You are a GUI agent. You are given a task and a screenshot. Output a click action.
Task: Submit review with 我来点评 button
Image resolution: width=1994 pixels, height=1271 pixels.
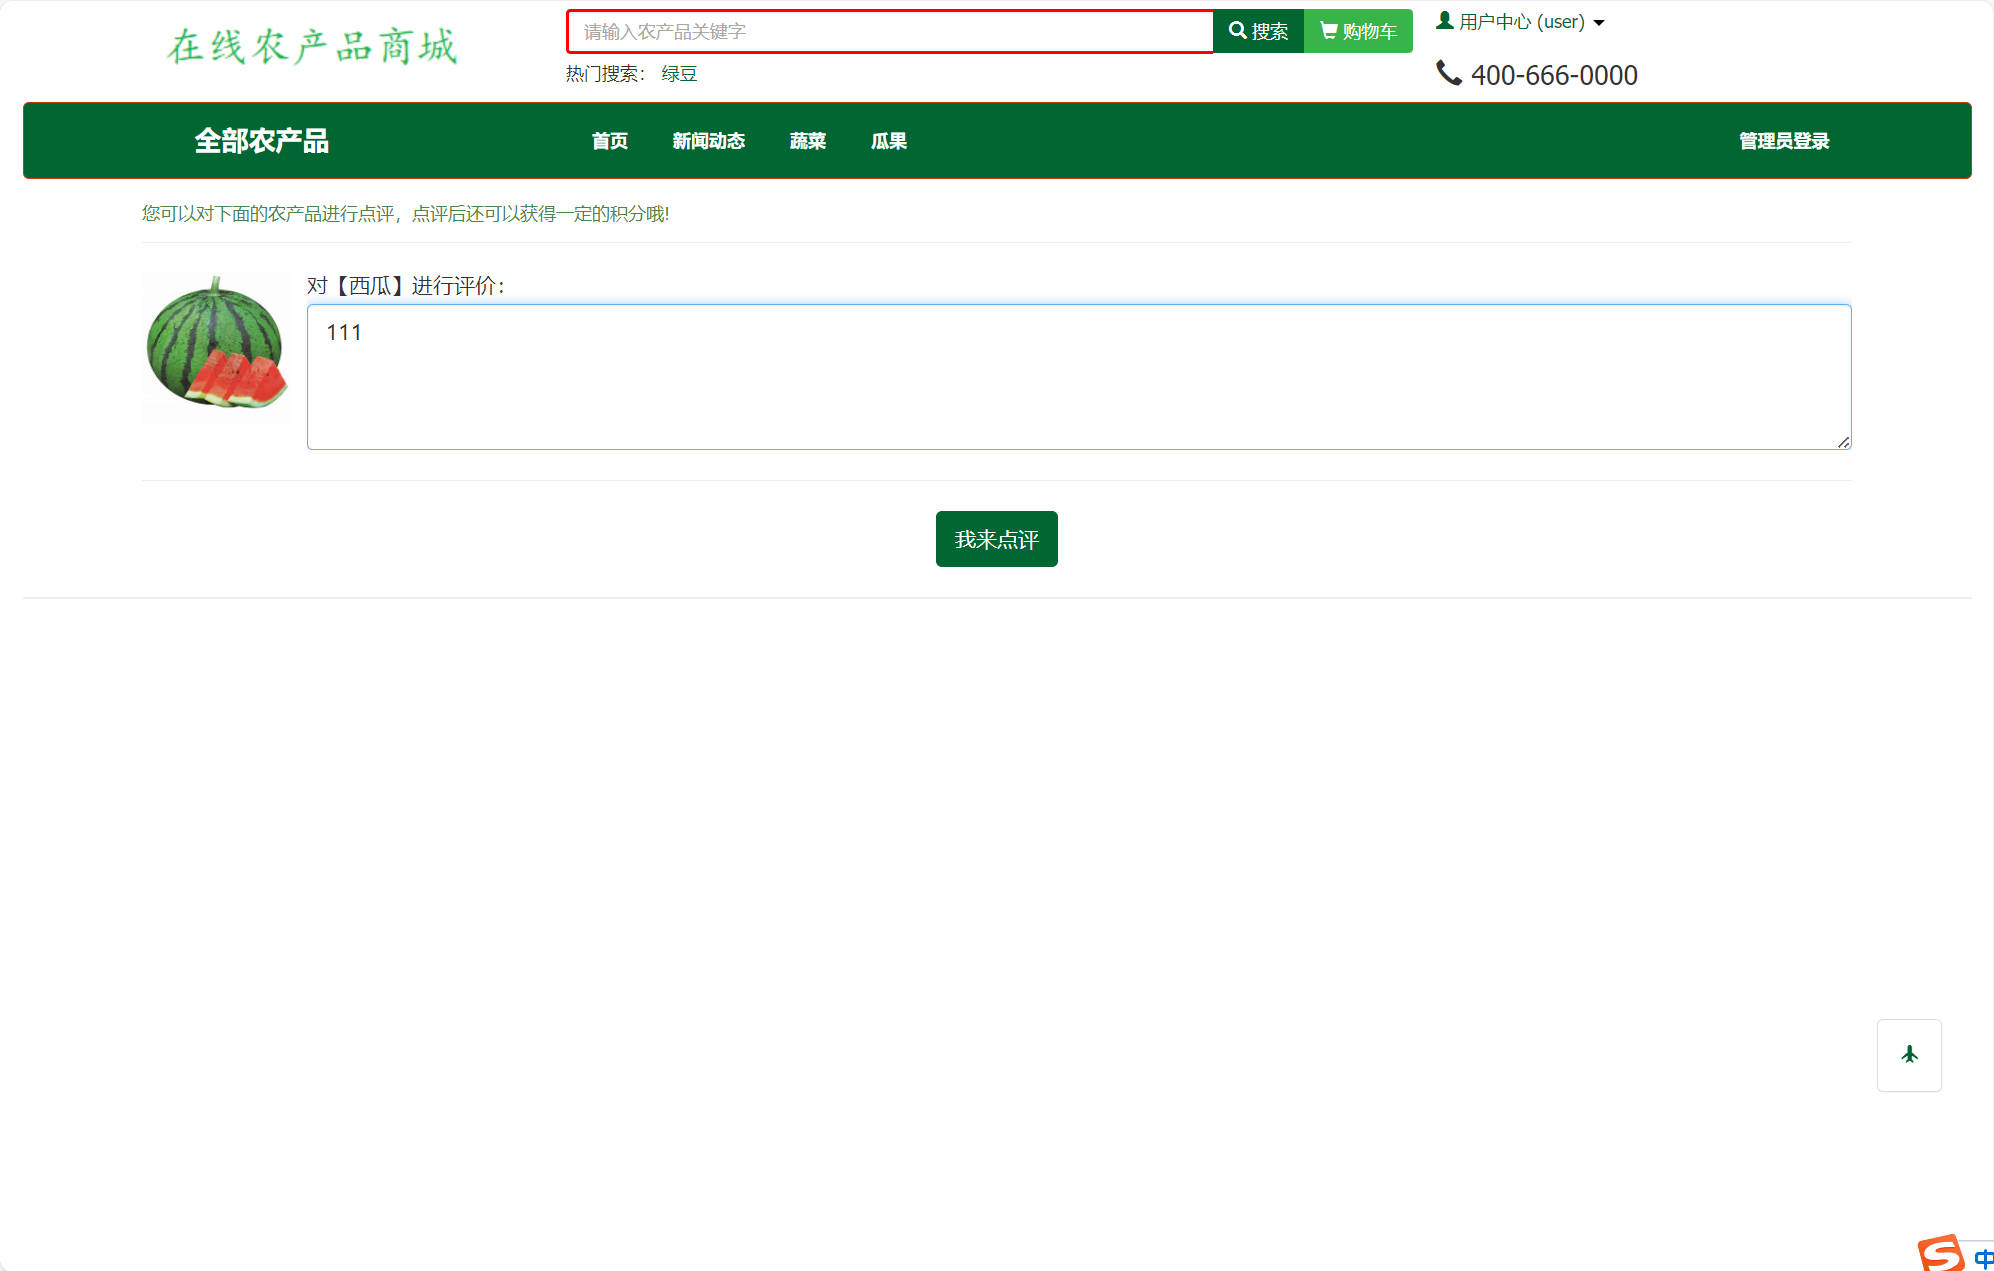[996, 539]
